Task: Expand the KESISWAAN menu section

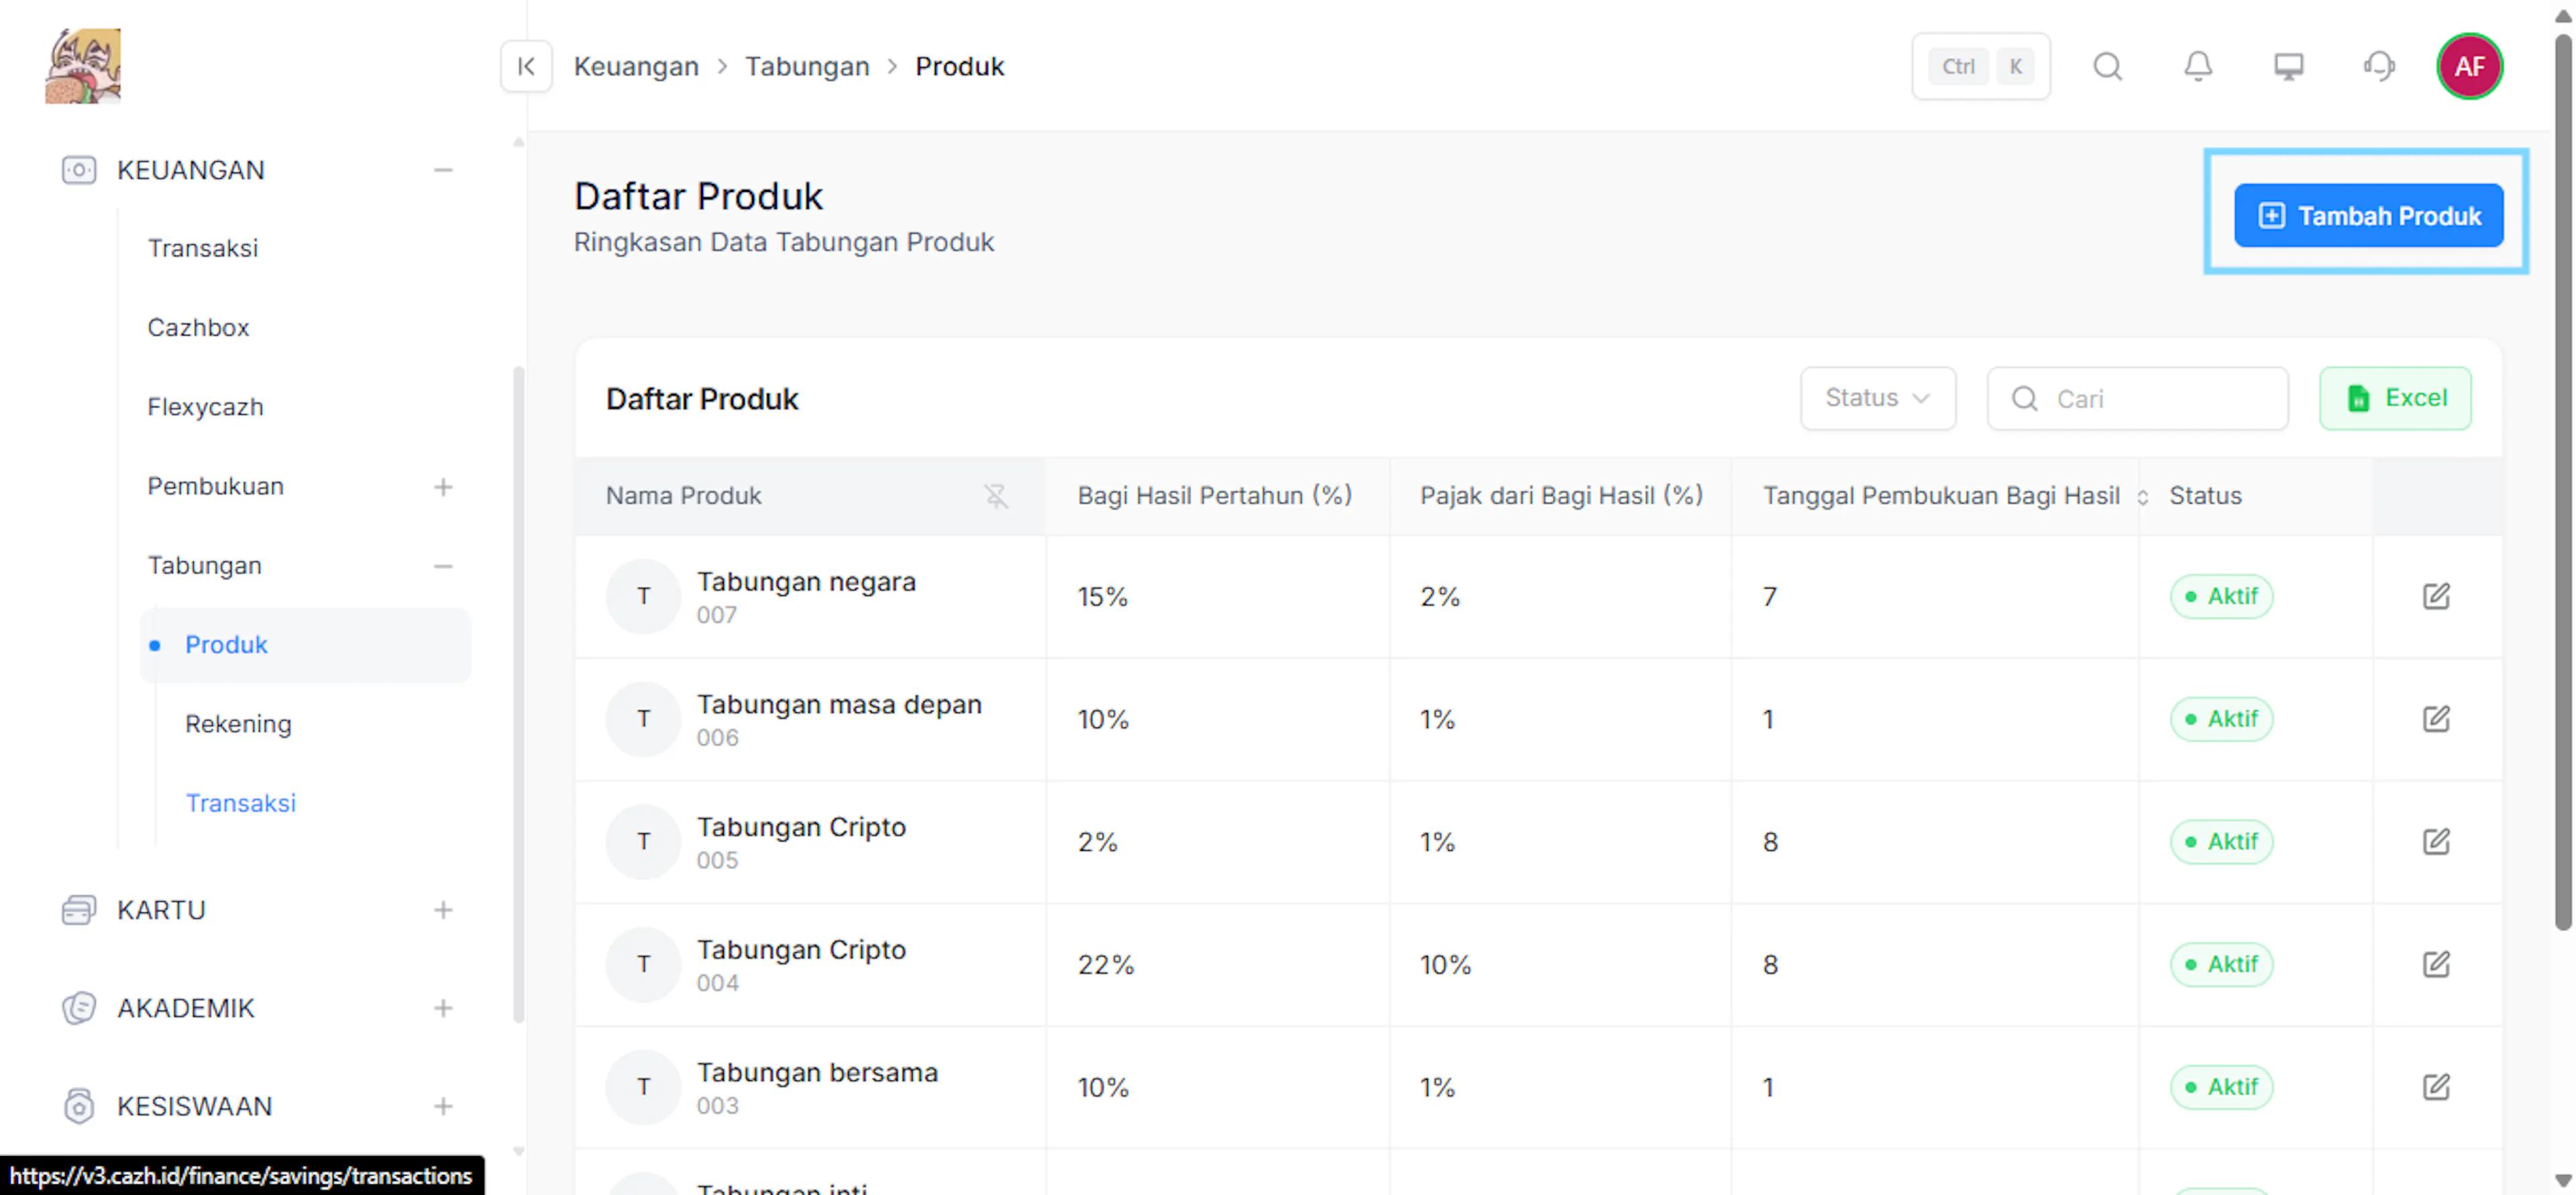Action: 443,1106
